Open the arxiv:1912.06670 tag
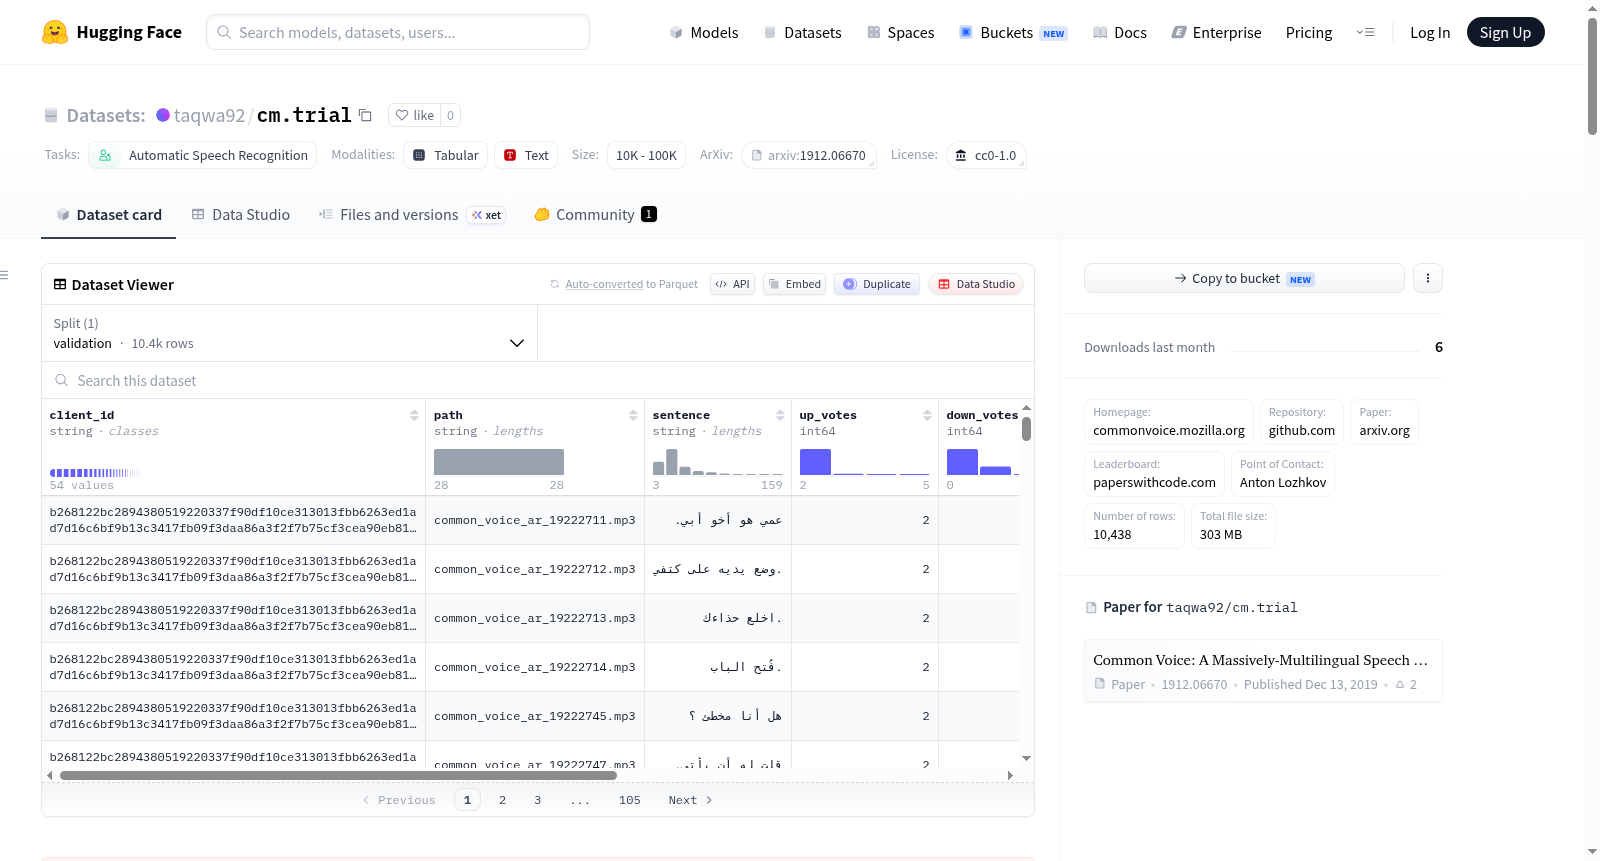The width and height of the screenshot is (1600, 861). coord(809,155)
